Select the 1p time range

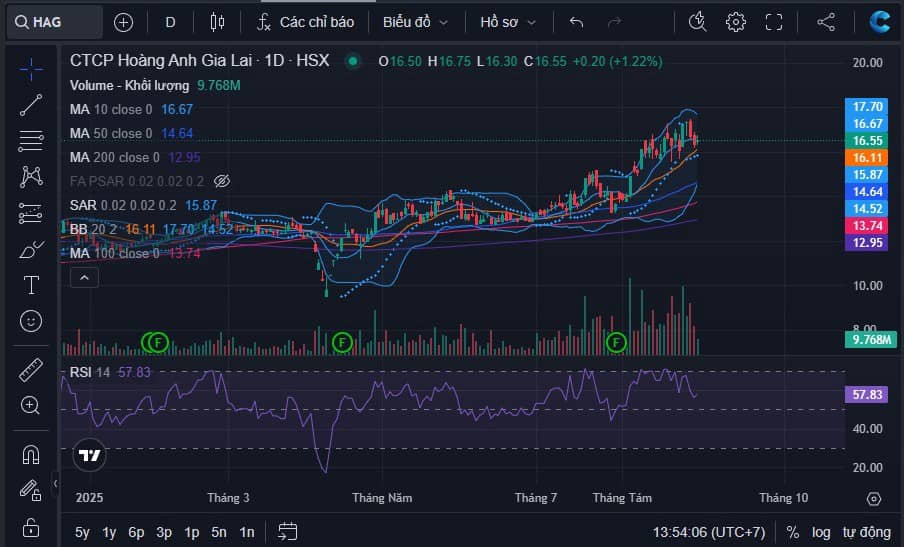(x=191, y=532)
